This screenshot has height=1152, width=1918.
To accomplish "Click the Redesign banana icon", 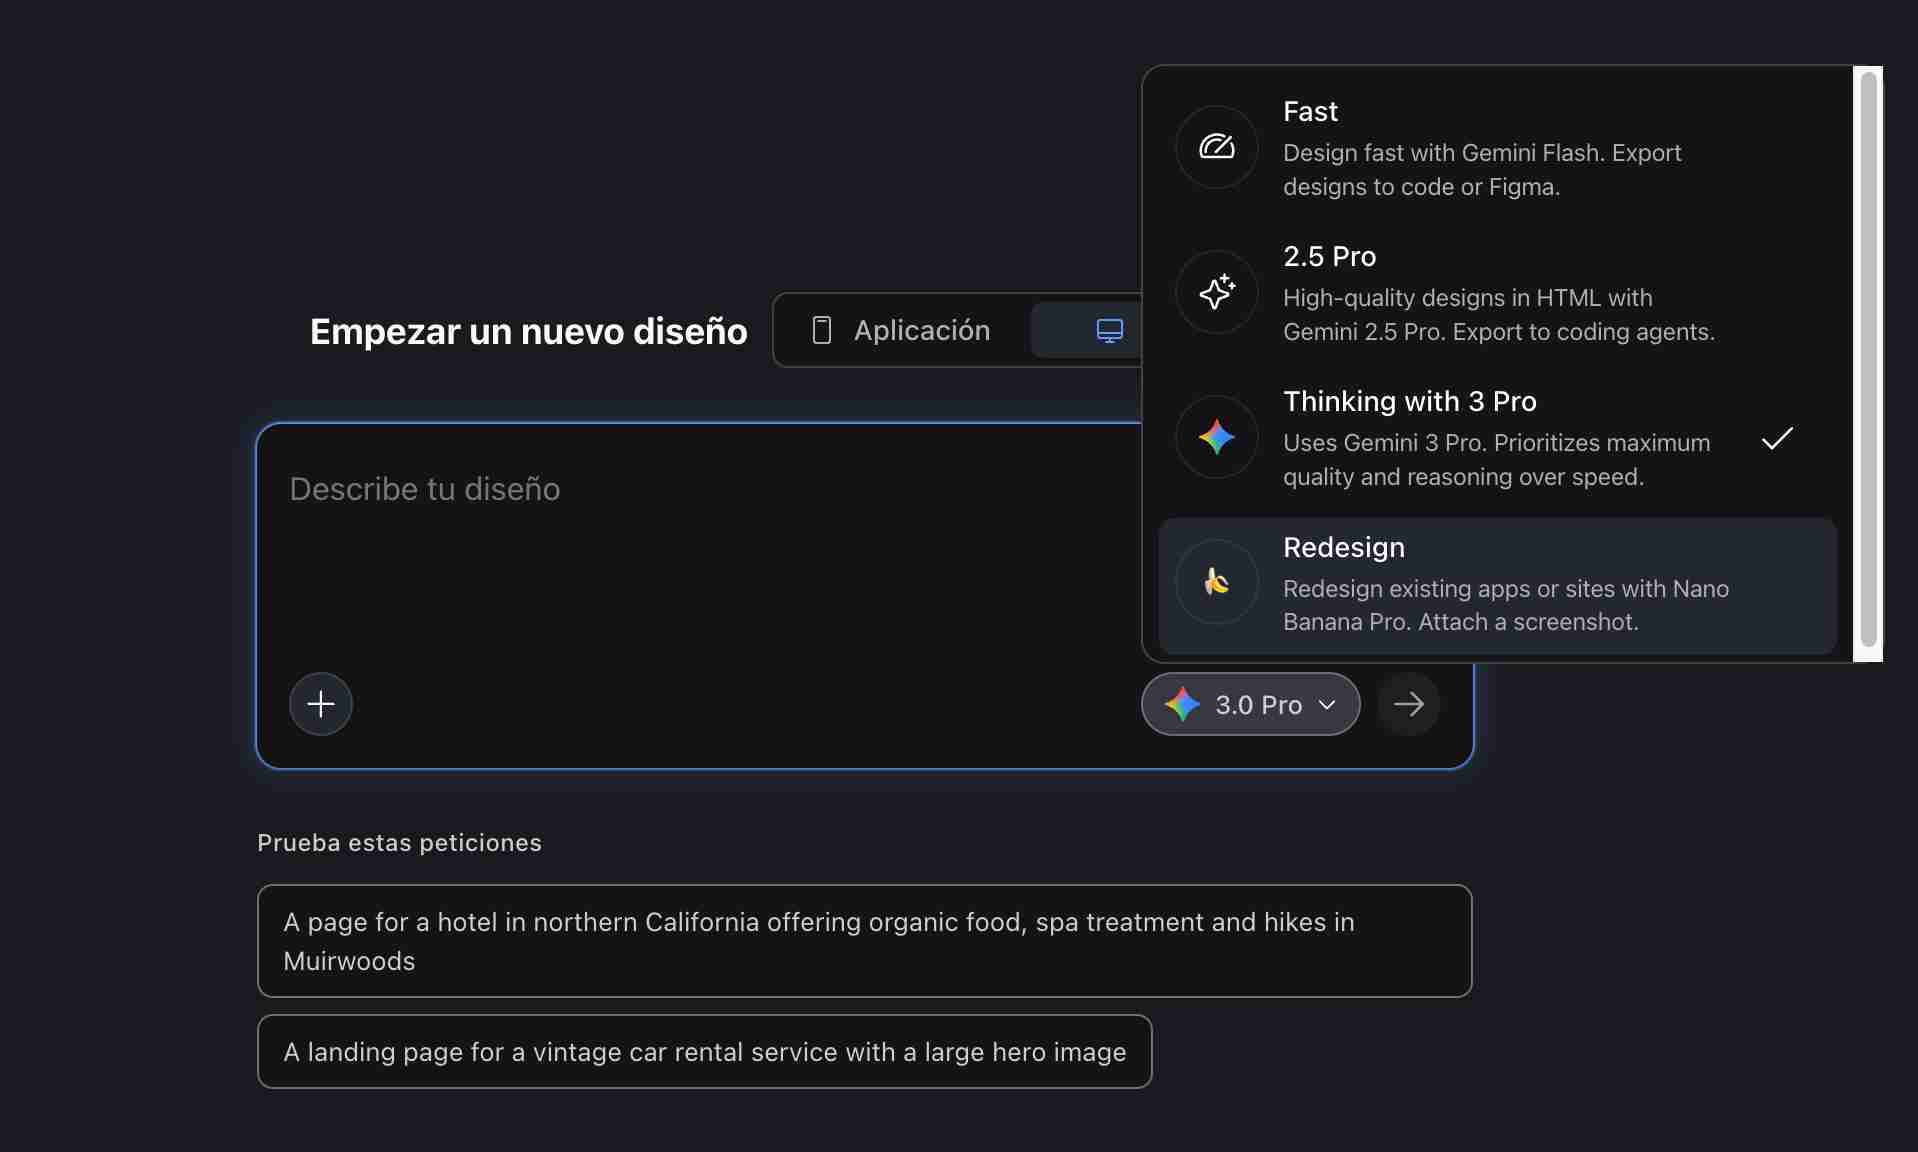I will tap(1216, 582).
